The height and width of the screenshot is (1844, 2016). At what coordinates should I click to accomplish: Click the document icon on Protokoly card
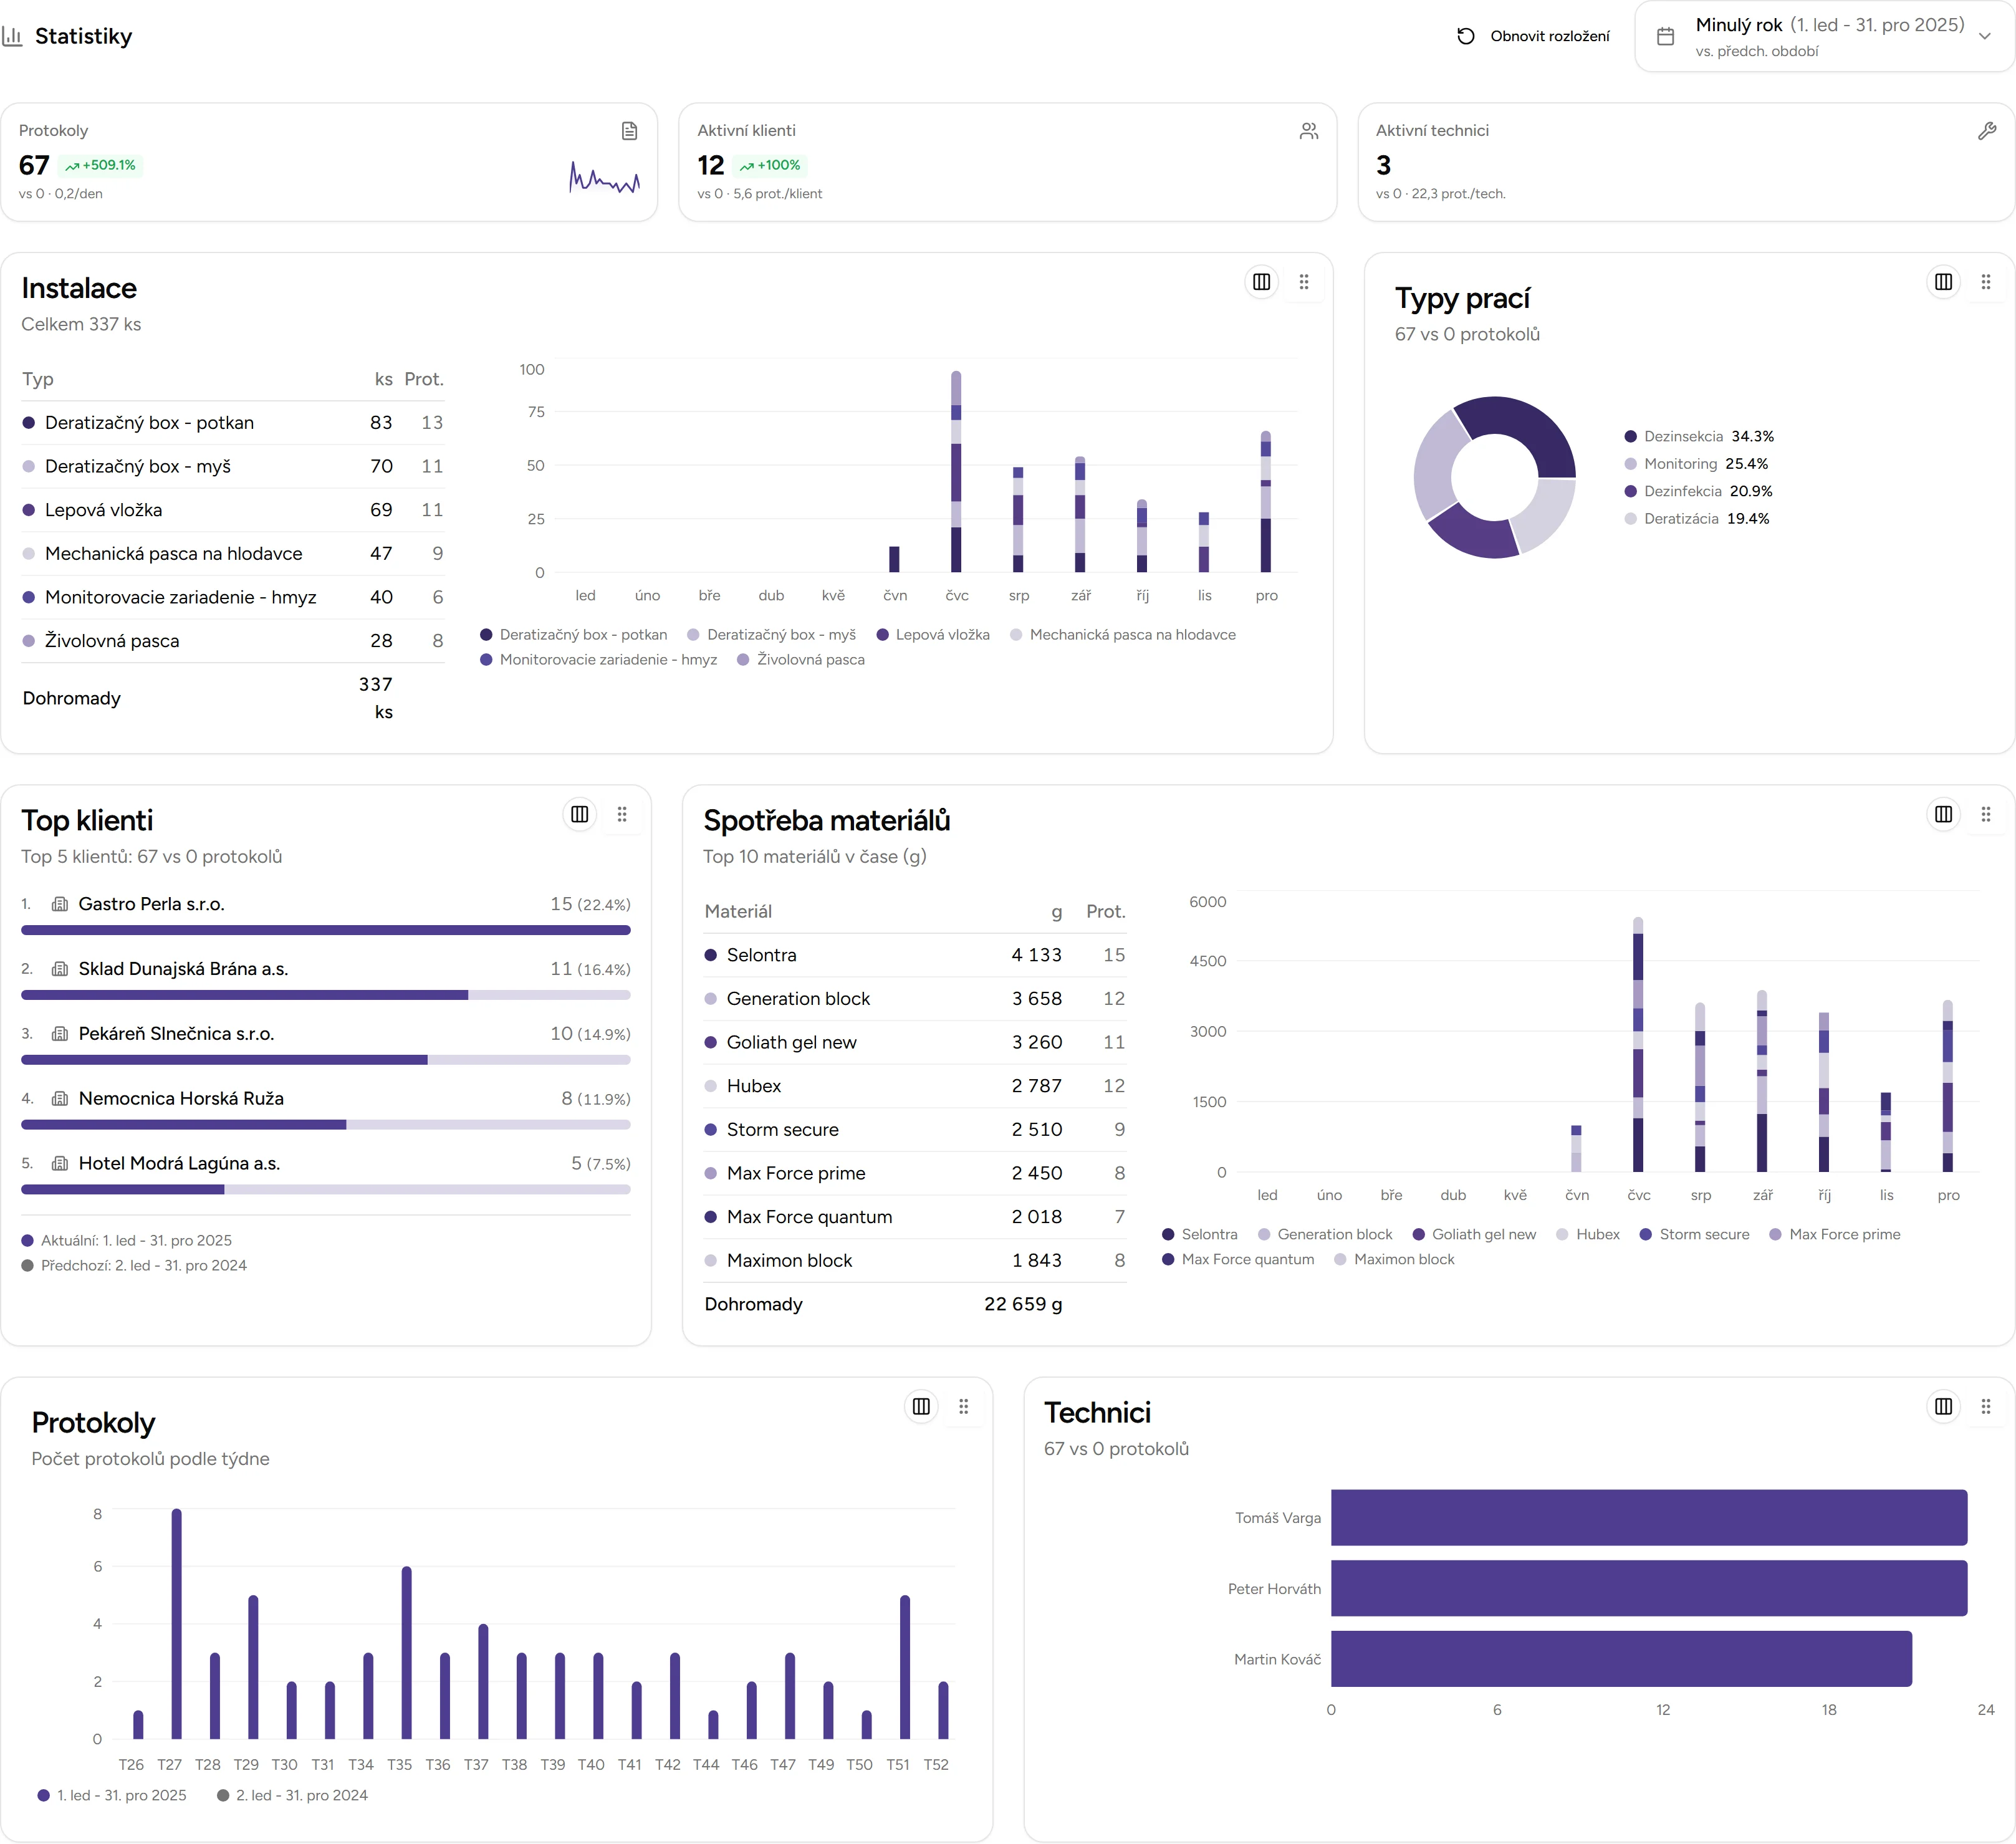[629, 130]
